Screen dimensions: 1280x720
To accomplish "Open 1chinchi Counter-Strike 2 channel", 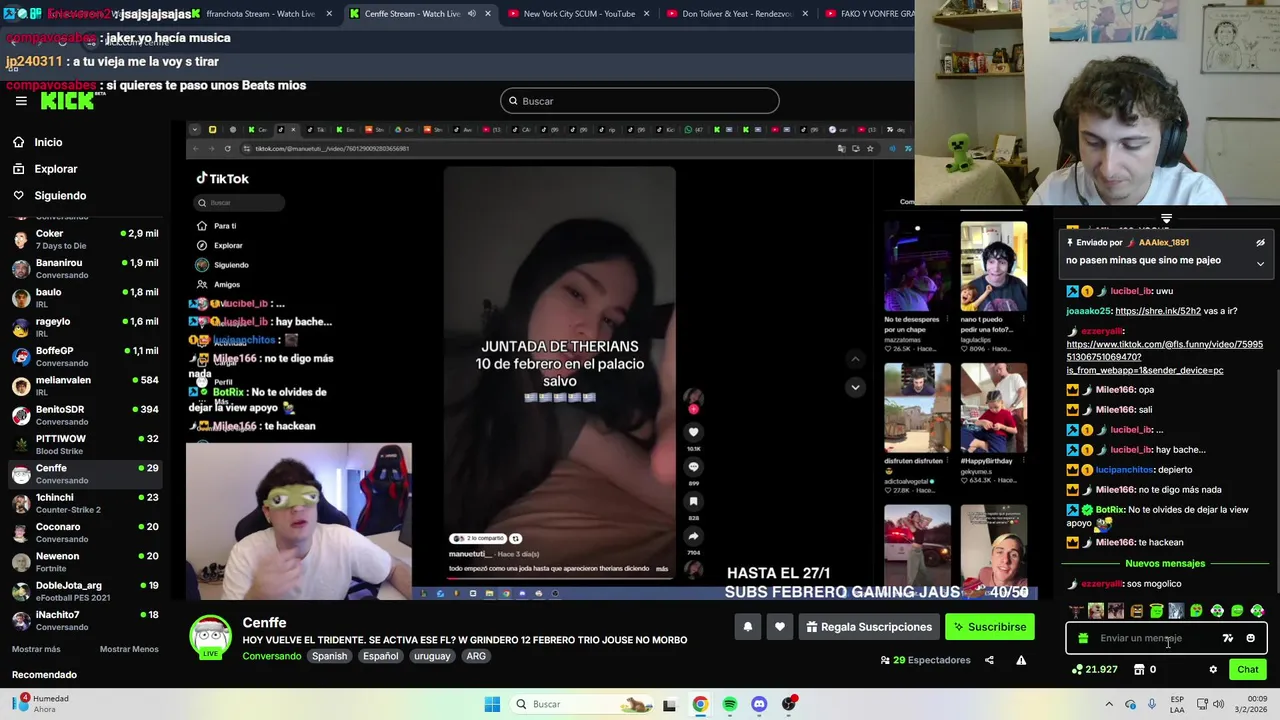I will 85,503.
